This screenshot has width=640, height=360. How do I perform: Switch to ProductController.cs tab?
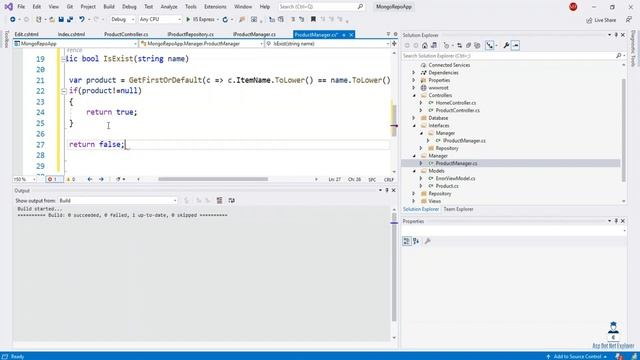126,34
